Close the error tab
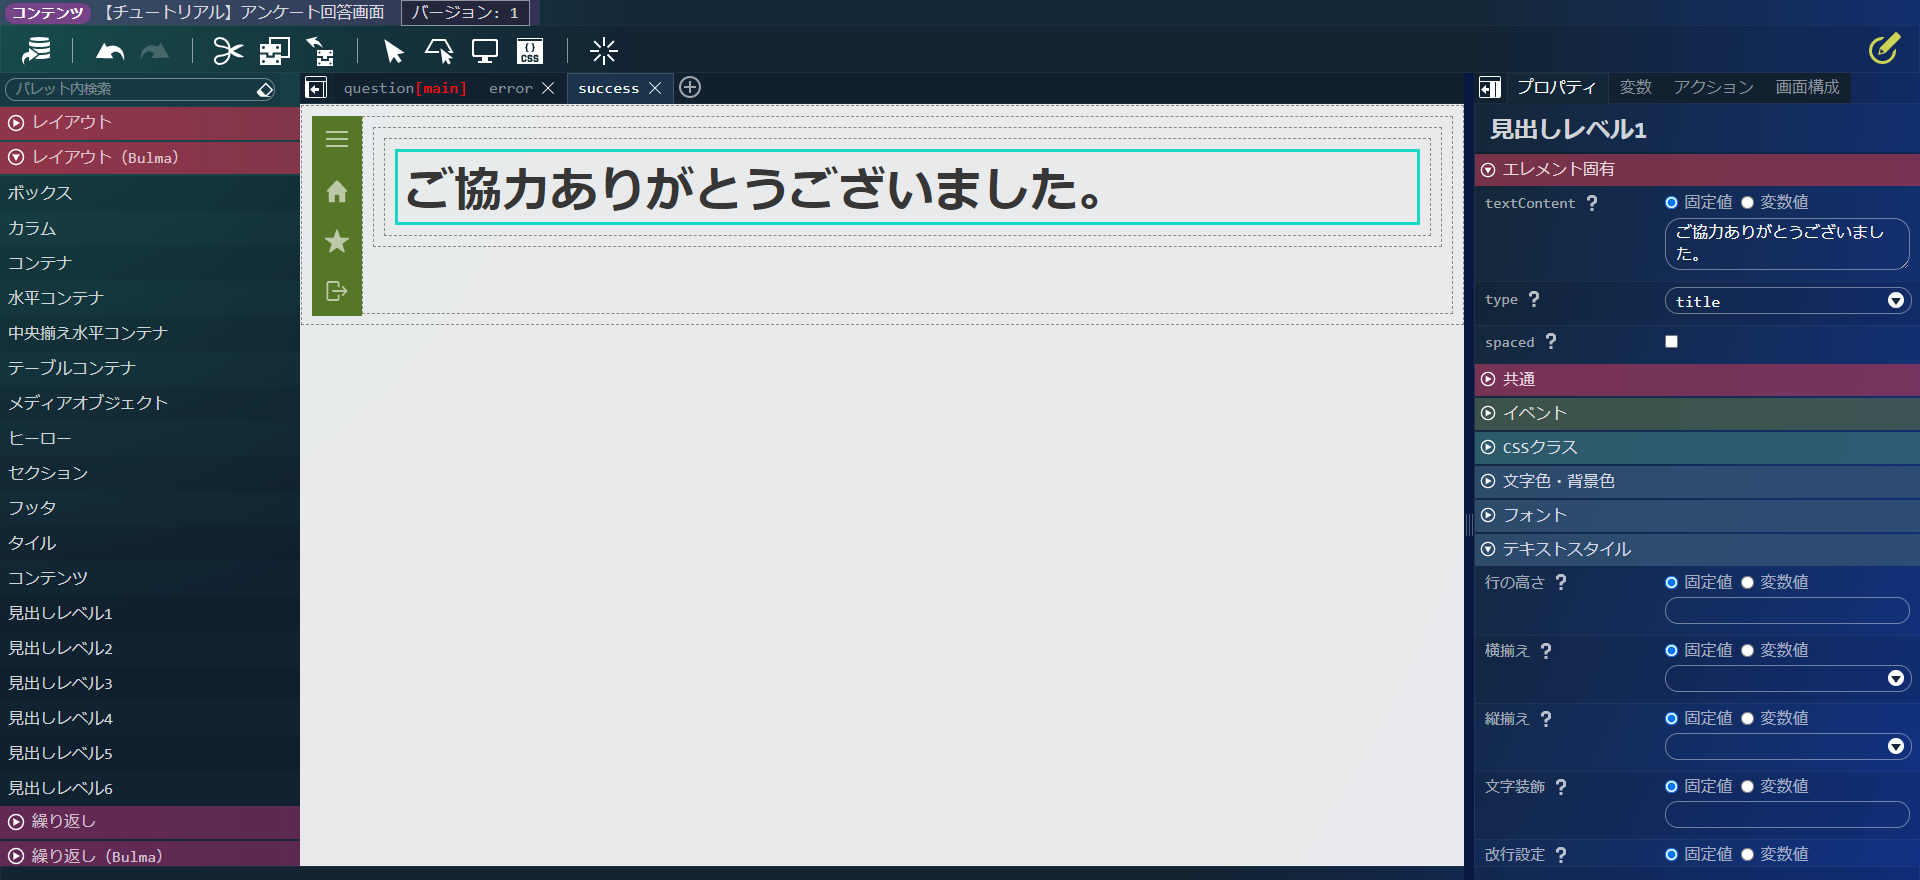Viewport: 1920px width, 880px height. pos(548,88)
